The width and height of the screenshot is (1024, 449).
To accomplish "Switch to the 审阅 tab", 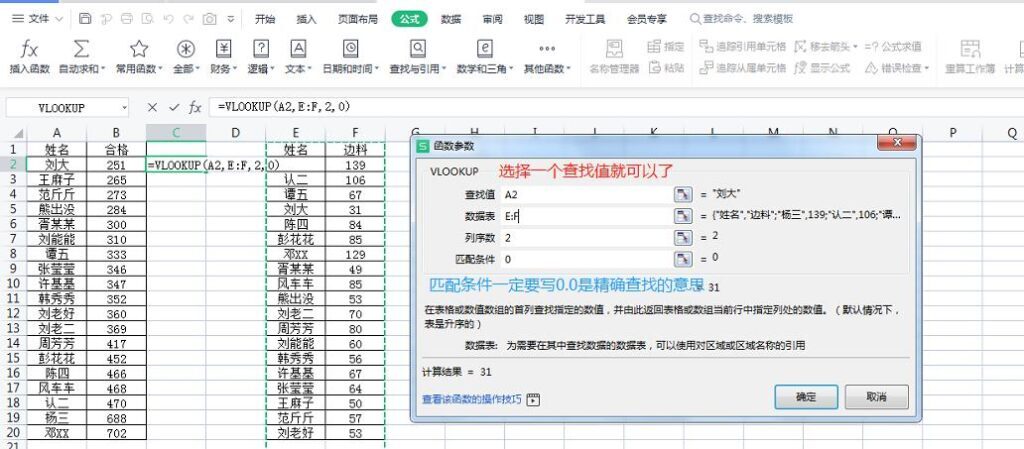I will [492, 19].
